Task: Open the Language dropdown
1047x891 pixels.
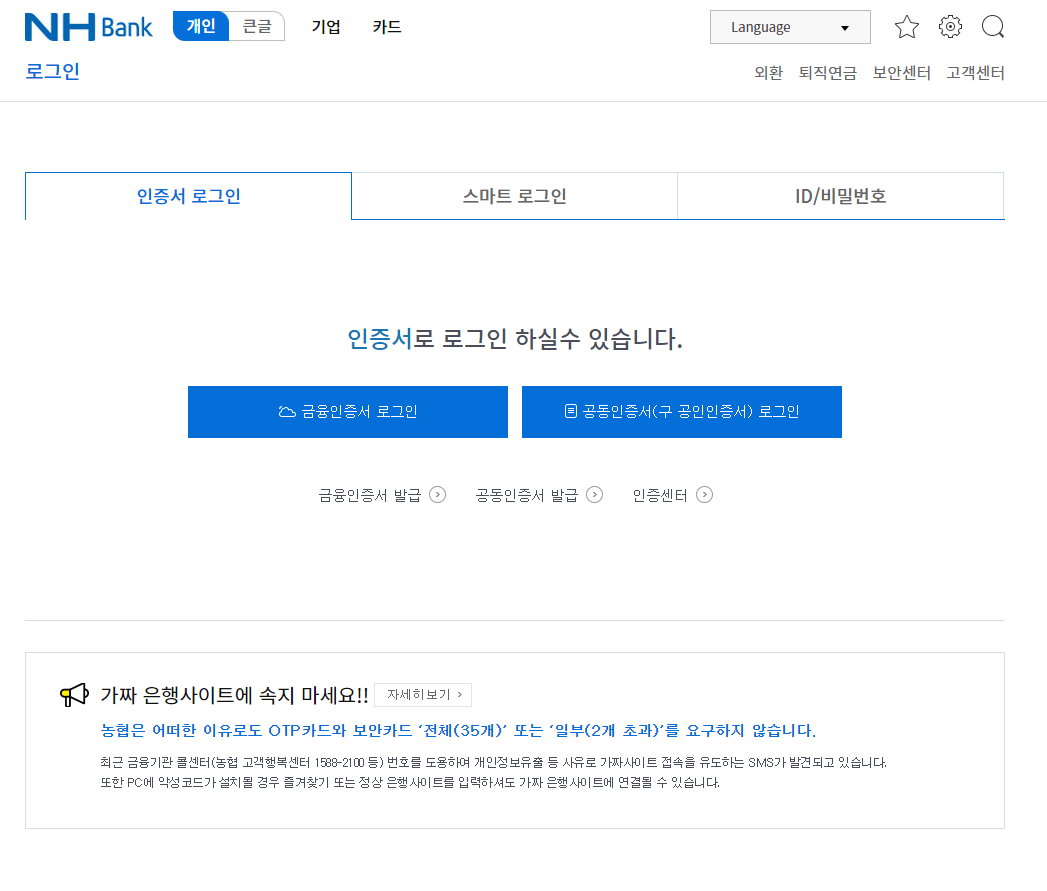Action: [789, 27]
